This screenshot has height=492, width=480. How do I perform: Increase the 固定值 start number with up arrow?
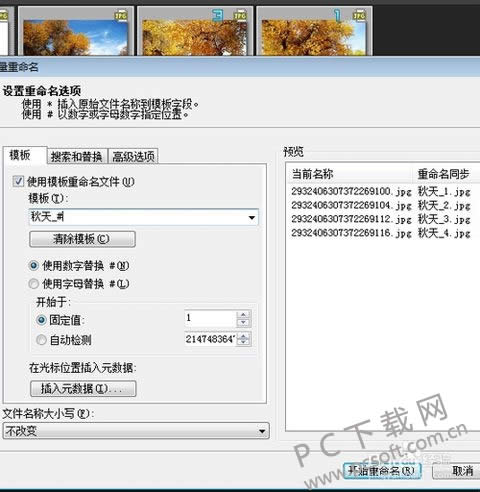tap(243, 314)
